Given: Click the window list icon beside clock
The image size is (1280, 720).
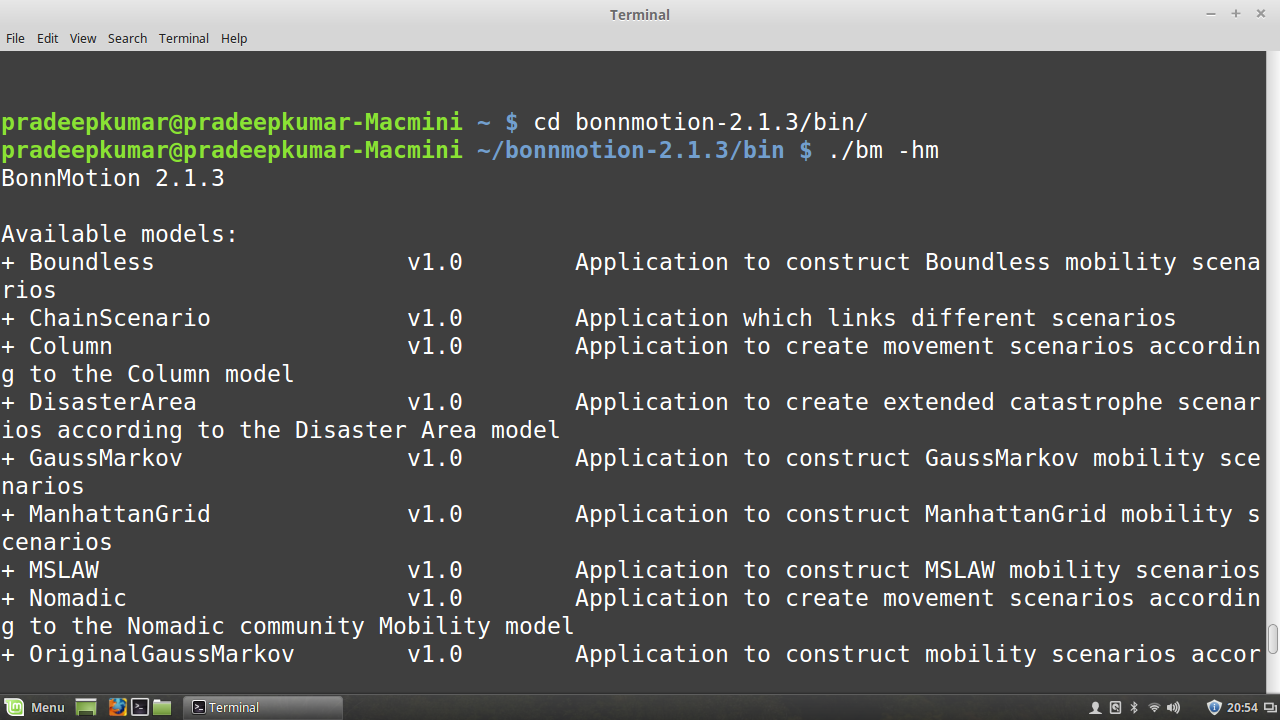Looking at the screenshot, I should pos(1268,707).
